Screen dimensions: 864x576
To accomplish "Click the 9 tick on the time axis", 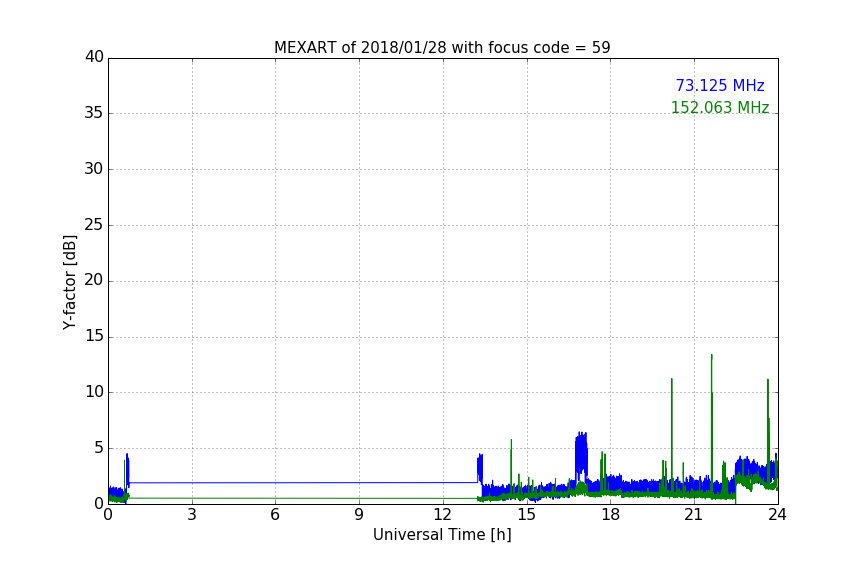I will (359, 515).
